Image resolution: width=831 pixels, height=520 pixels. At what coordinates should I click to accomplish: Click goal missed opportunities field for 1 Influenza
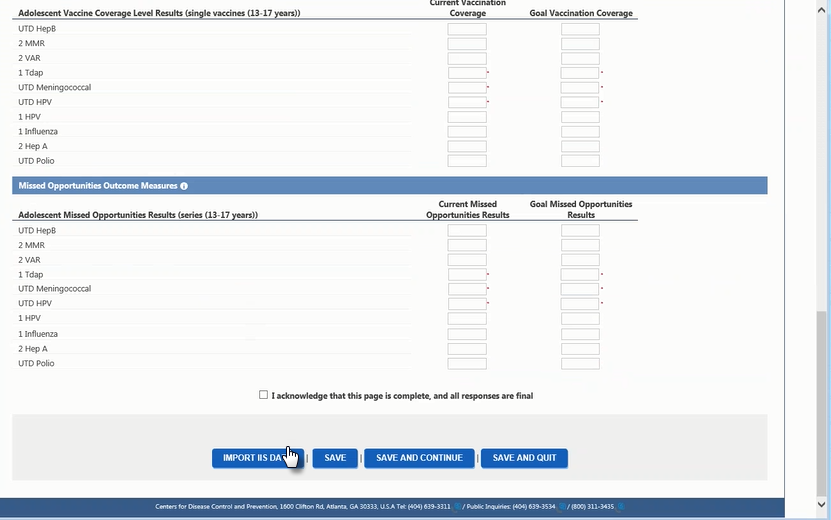[580, 334]
